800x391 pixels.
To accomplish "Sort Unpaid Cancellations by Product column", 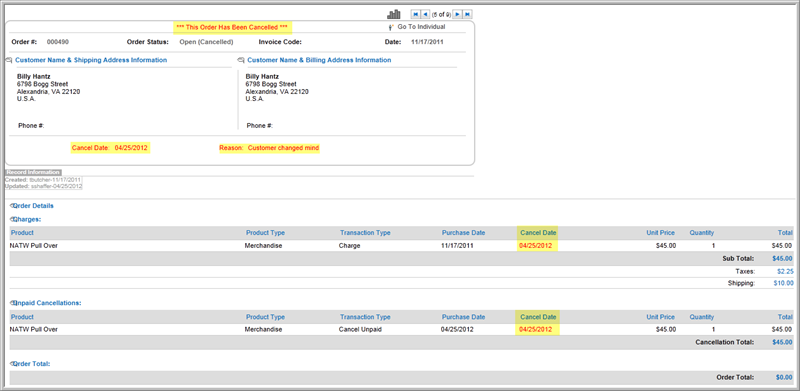I will 22,317.
